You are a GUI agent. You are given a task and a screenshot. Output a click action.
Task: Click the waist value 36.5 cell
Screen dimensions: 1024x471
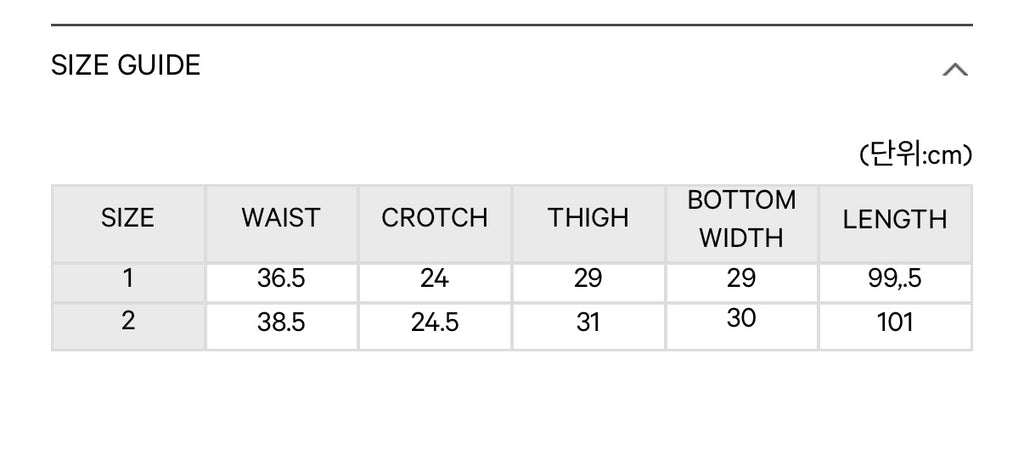(x=281, y=283)
